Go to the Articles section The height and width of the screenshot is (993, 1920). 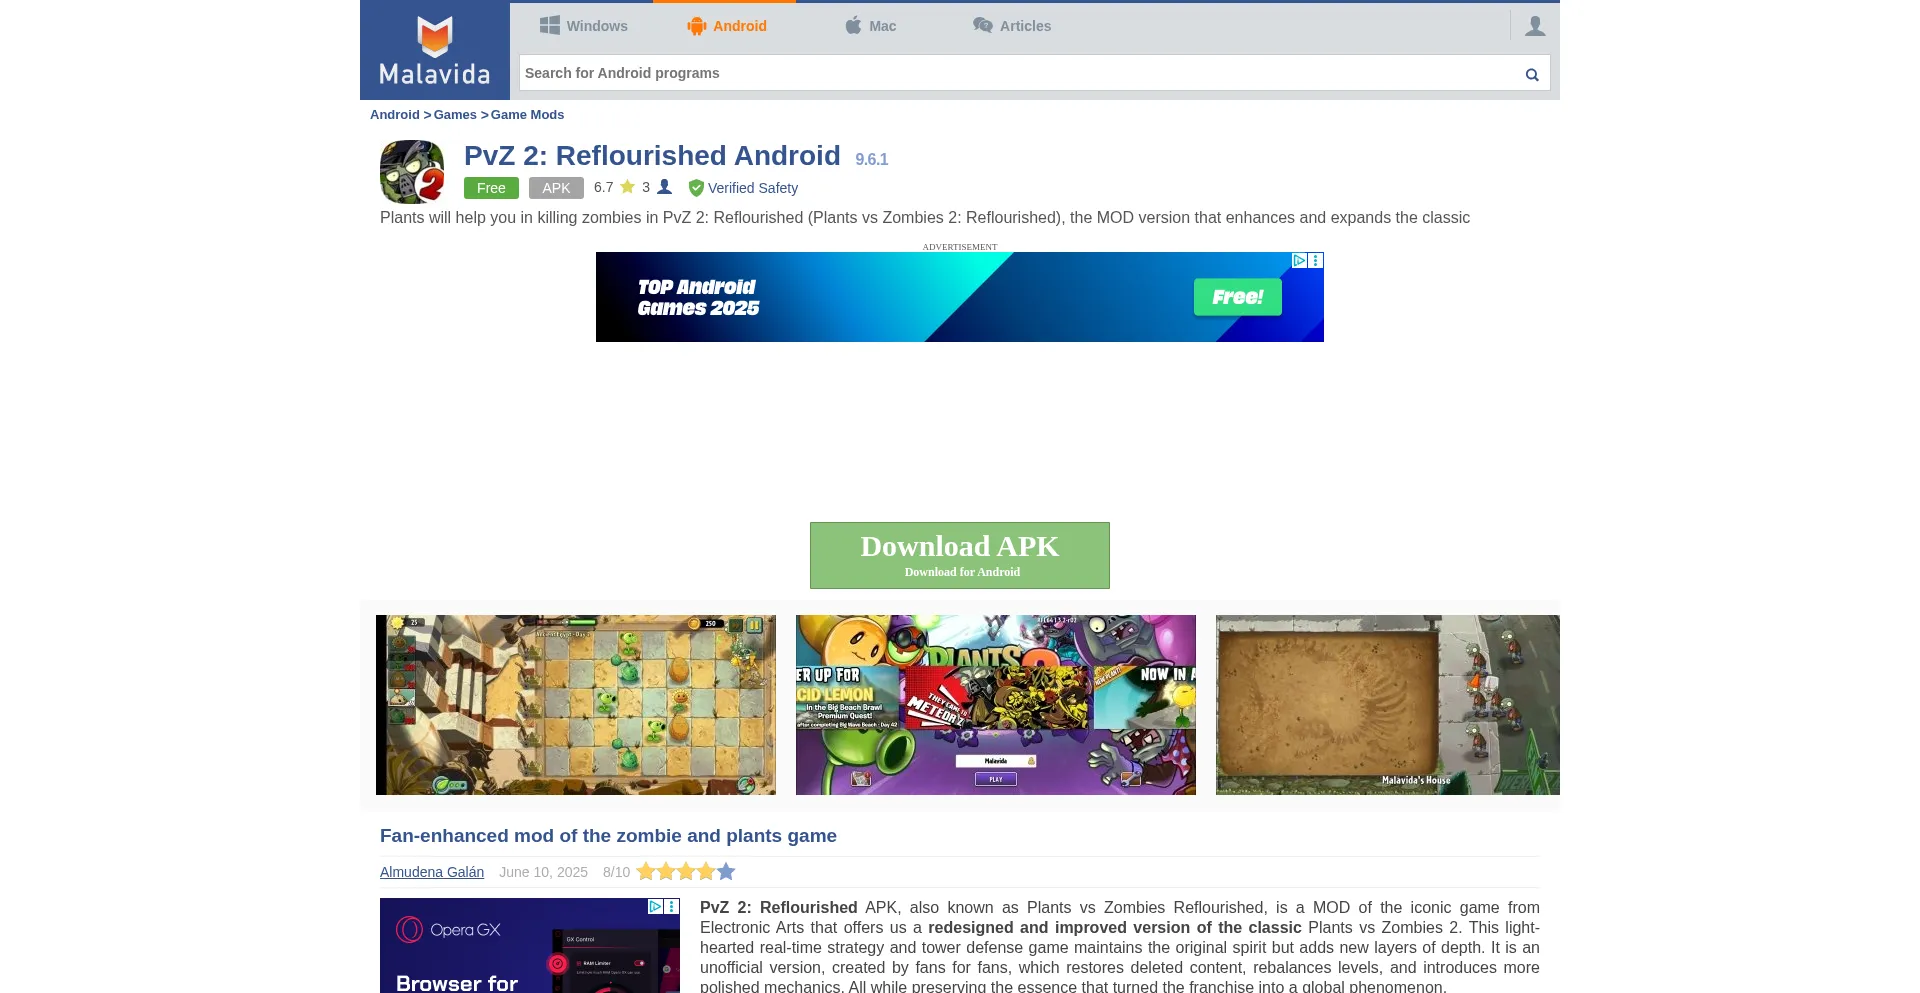1012,26
